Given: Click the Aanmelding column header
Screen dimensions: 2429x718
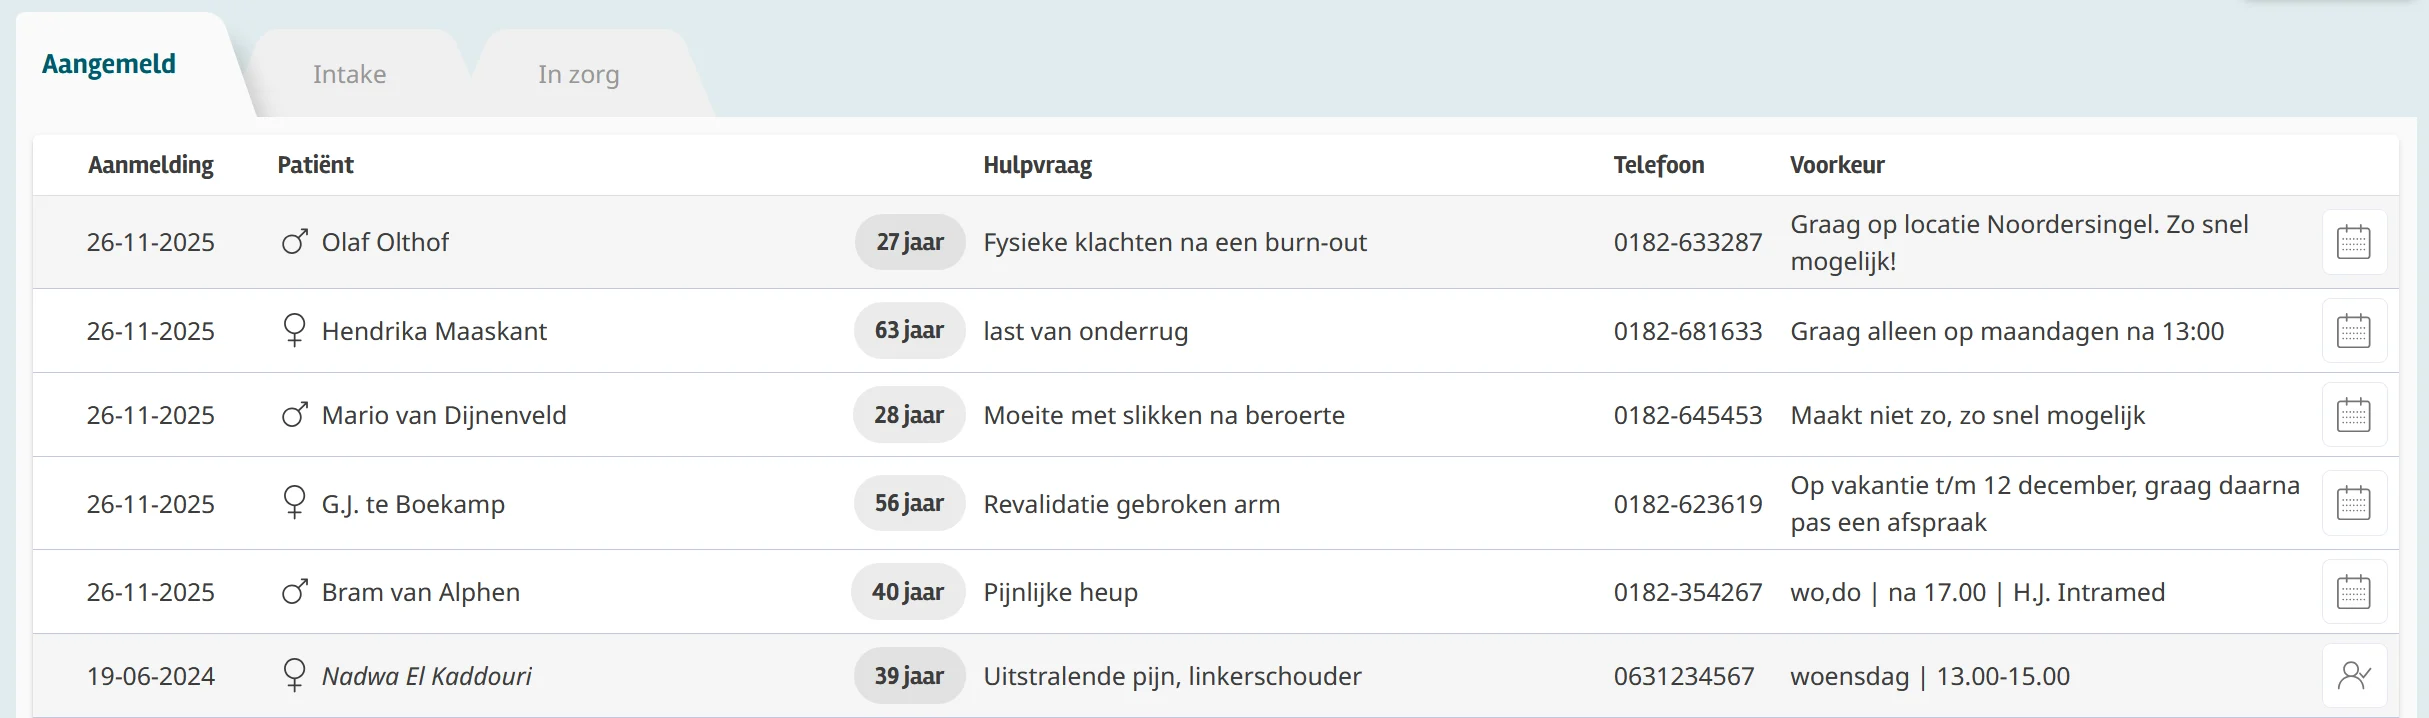Looking at the screenshot, I should click(151, 165).
